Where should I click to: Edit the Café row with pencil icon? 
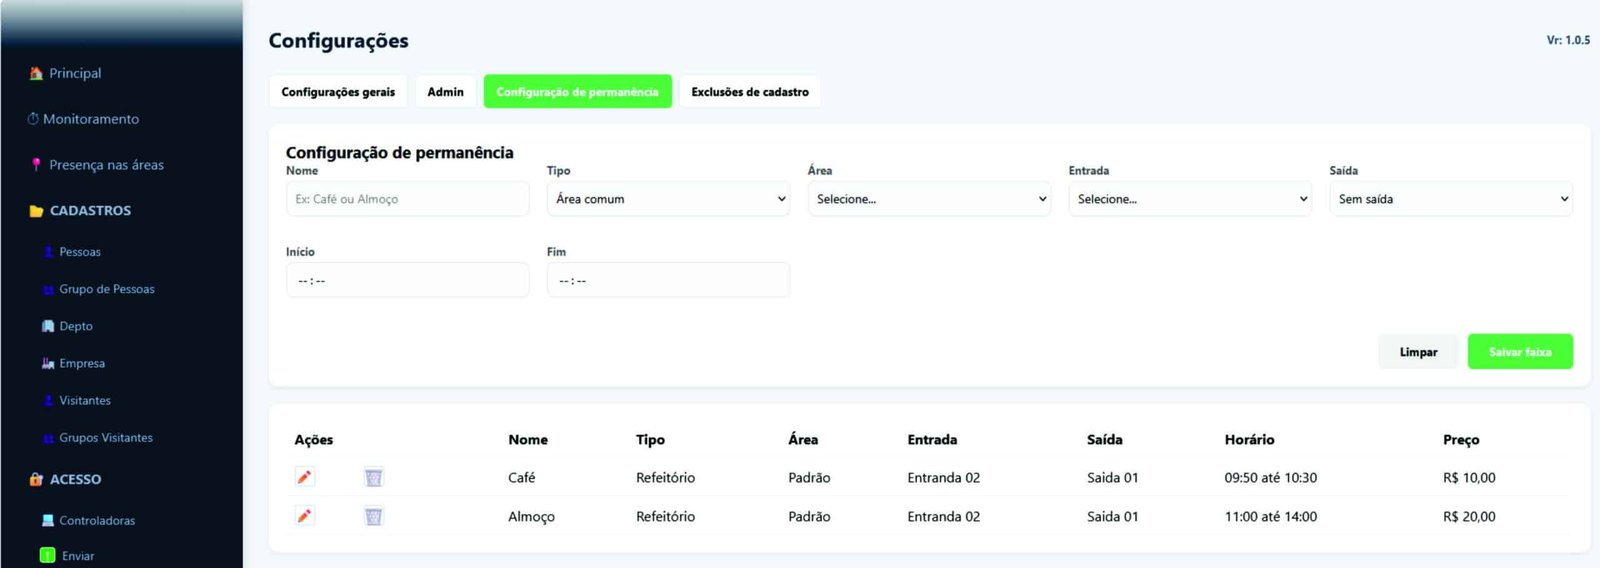[305, 477]
